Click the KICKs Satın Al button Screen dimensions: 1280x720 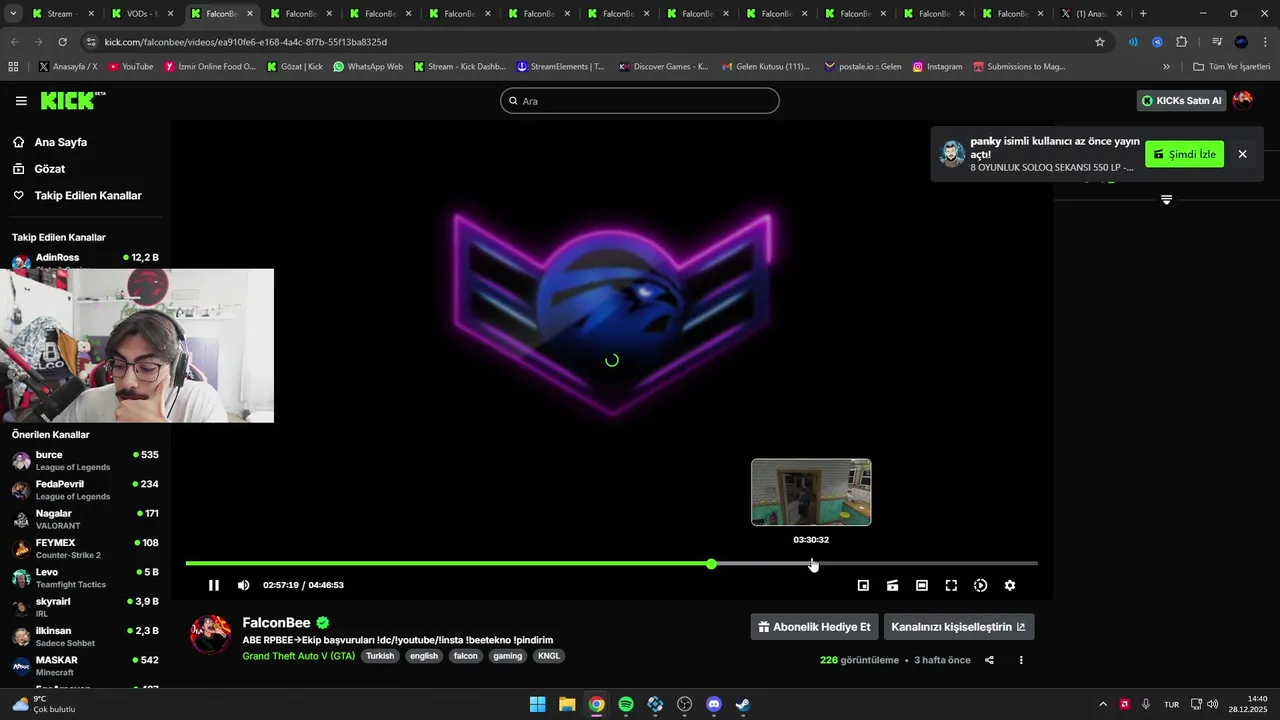1182,100
